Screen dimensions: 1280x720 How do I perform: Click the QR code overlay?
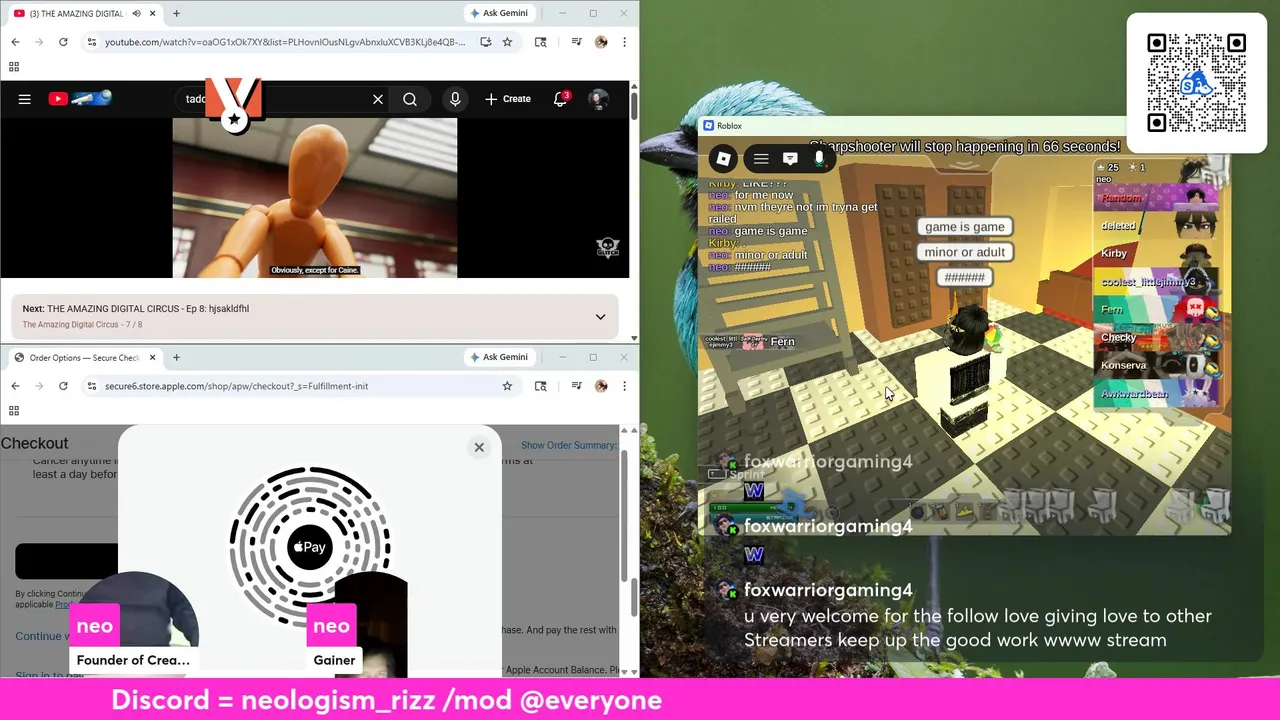pyautogui.click(x=1196, y=83)
